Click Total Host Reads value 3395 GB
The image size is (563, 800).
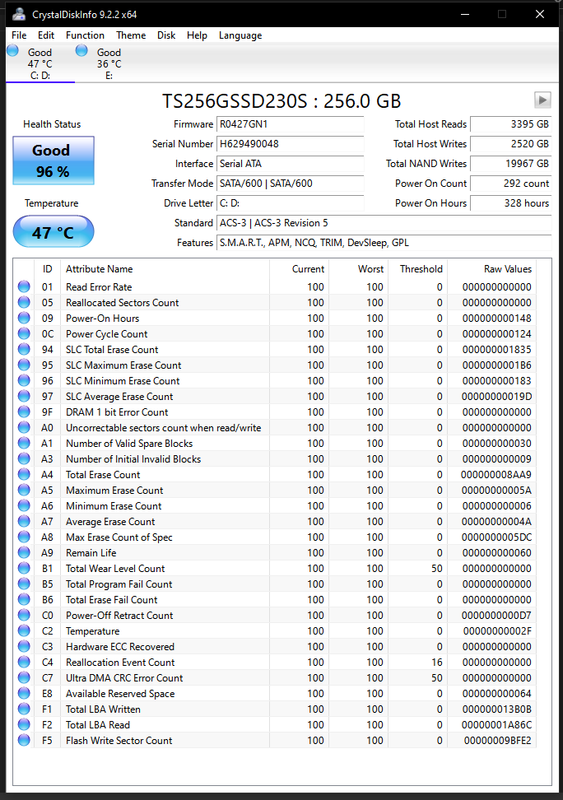pyautogui.click(x=510, y=124)
